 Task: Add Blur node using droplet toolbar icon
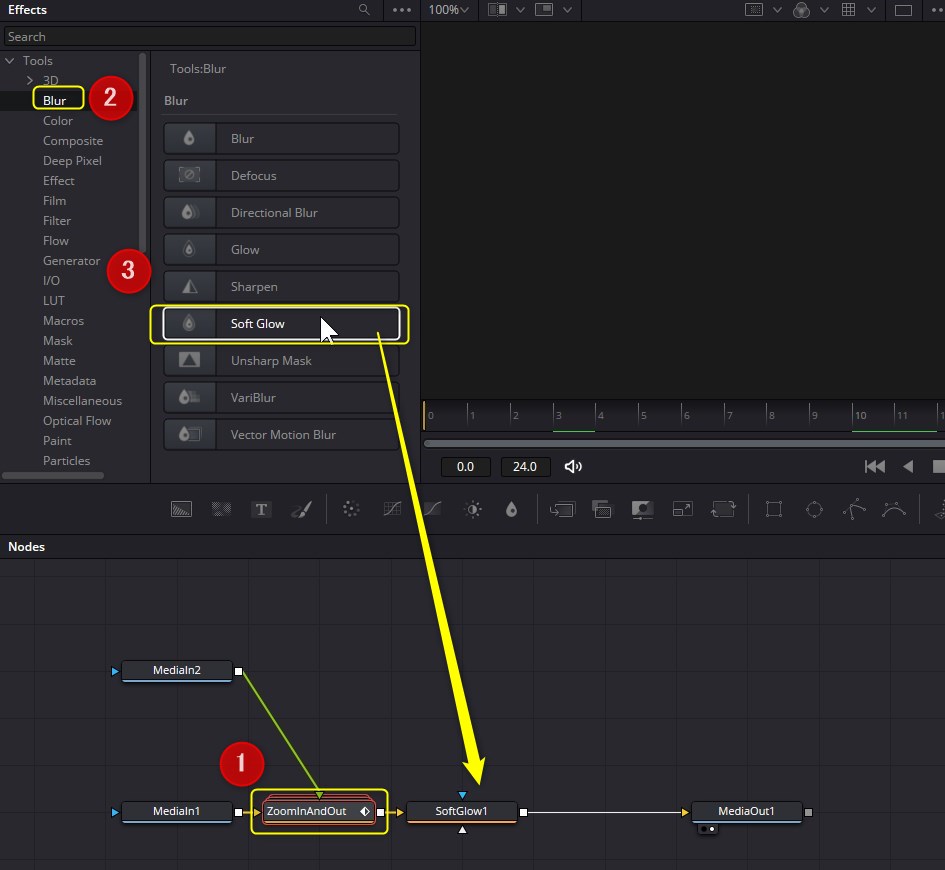[x=512, y=510]
